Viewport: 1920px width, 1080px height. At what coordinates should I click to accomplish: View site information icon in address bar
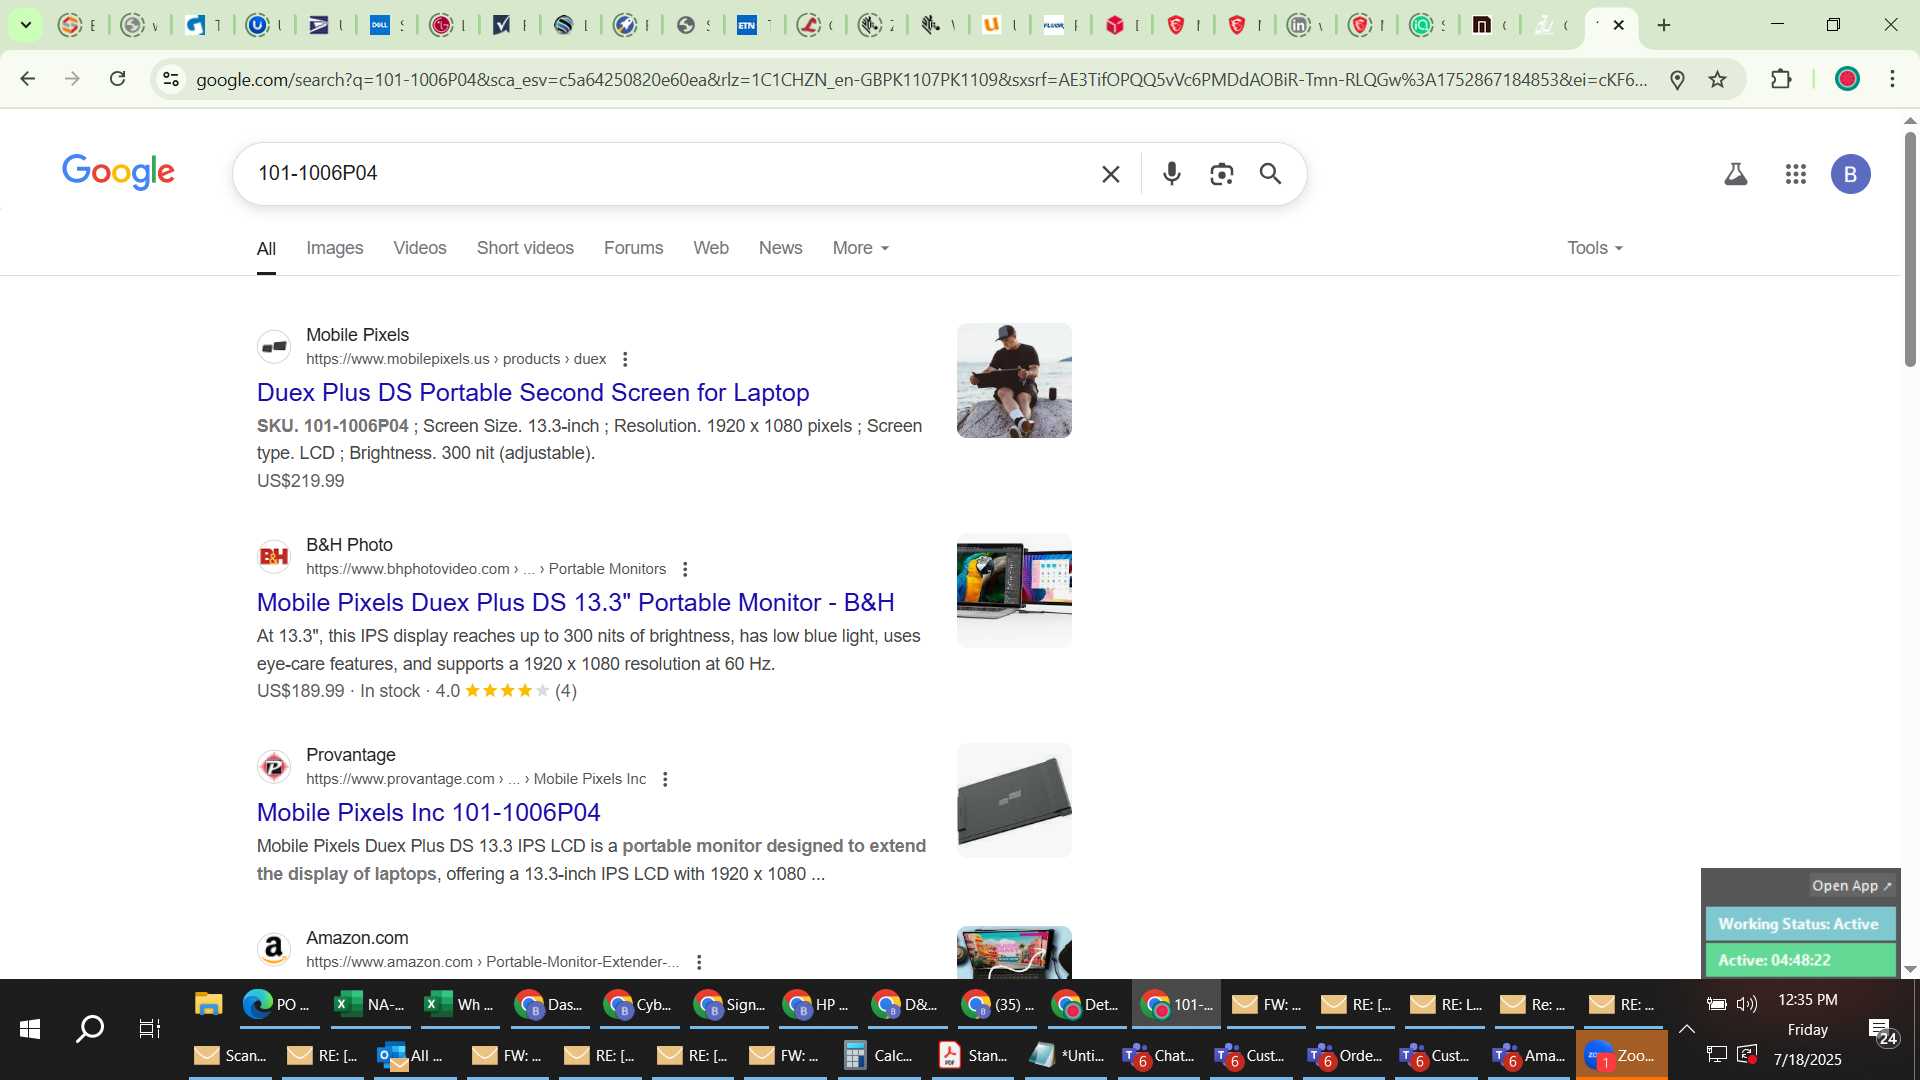click(x=171, y=79)
